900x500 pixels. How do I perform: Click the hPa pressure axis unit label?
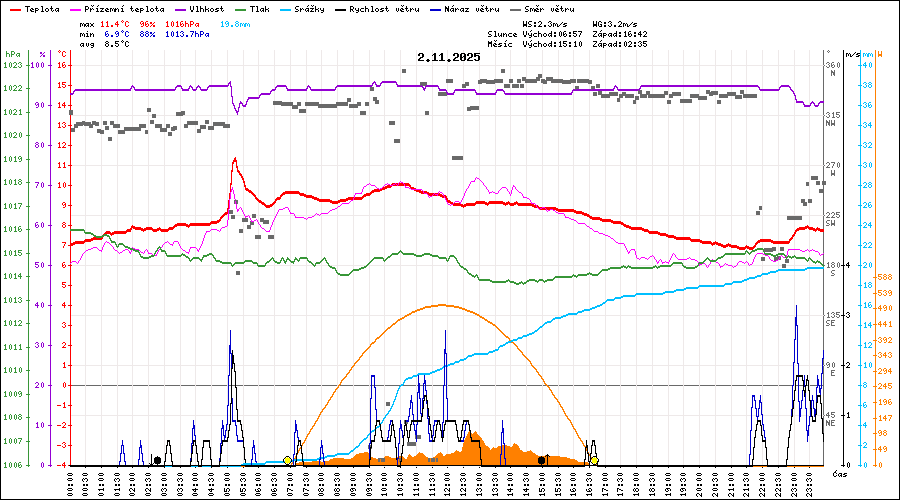[11, 53]
